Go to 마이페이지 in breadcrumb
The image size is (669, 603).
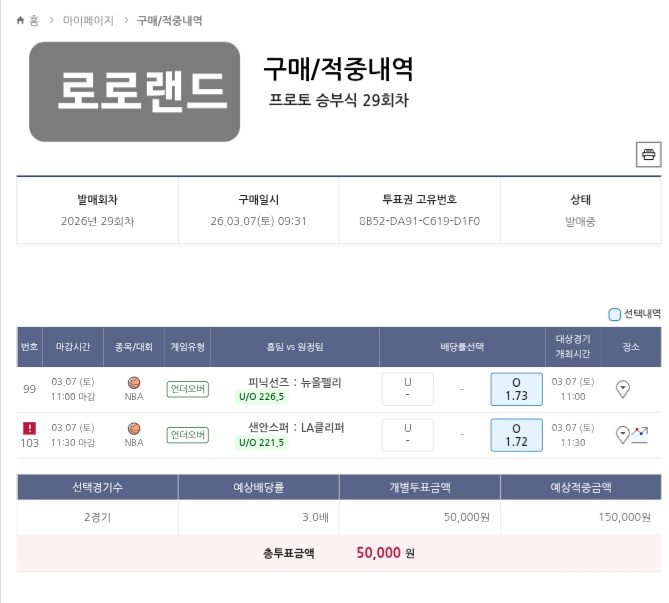88,20
